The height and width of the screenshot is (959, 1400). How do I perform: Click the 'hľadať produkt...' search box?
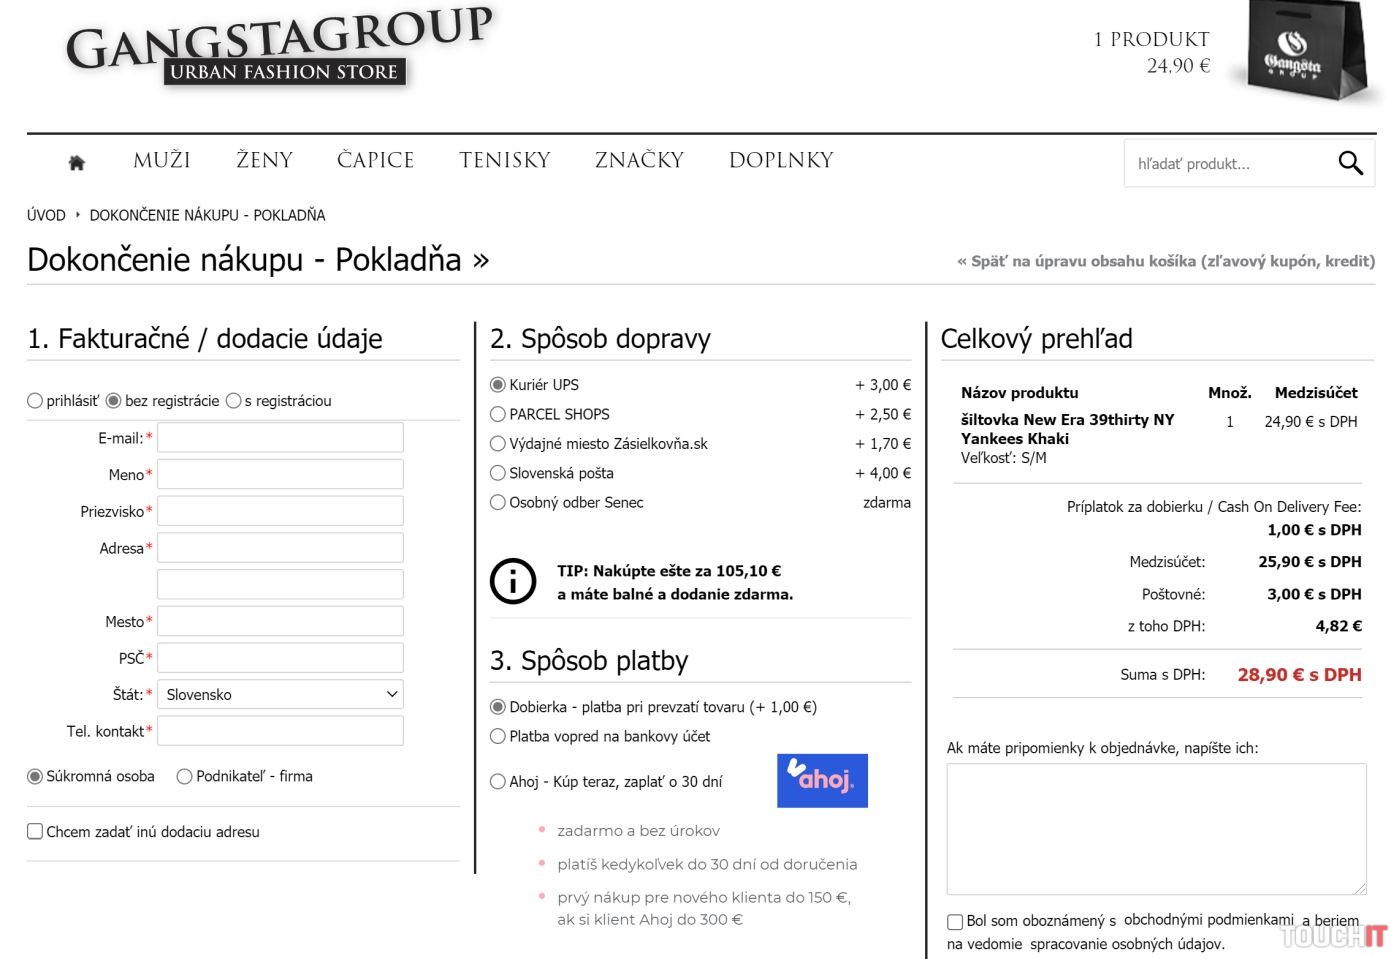pos(1228,163)
